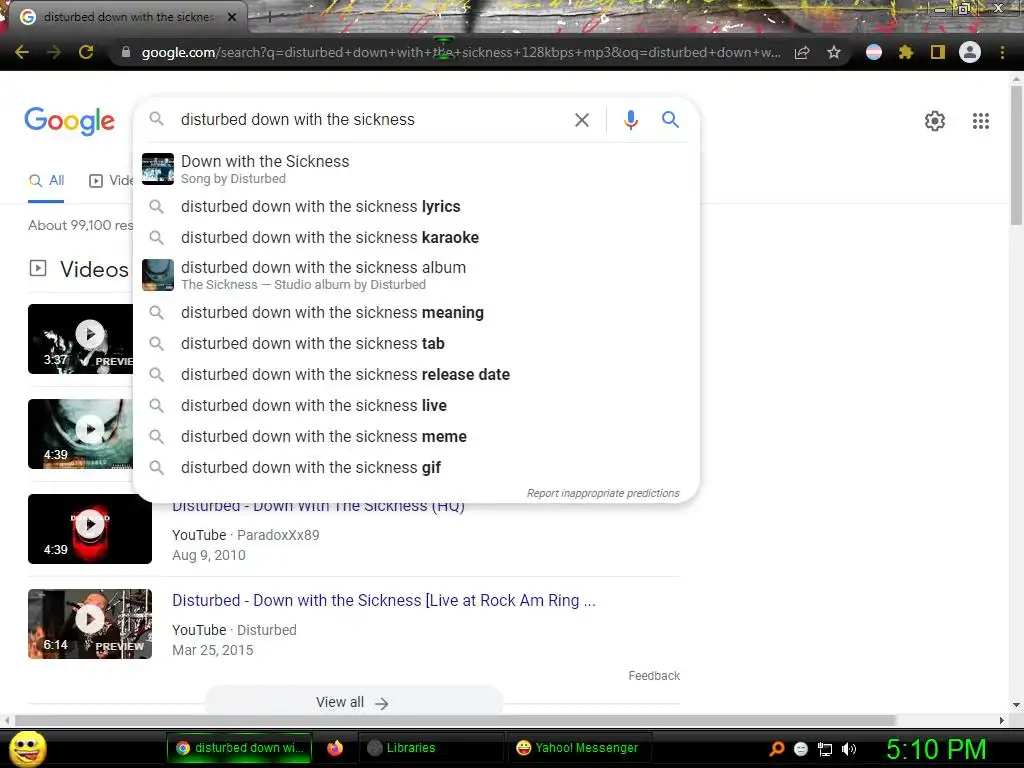Open Firefox from the taskbar
1024x768 pixels.
(x=335, y=748)
